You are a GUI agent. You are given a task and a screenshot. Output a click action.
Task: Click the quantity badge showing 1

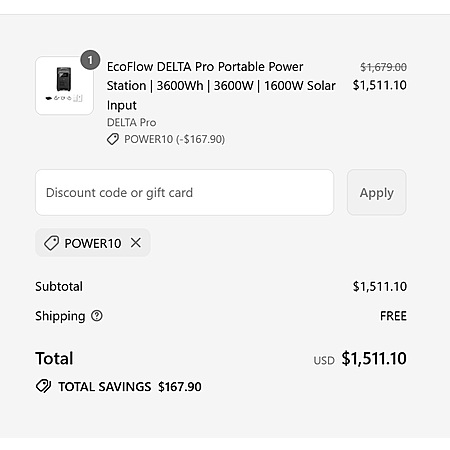90,60
